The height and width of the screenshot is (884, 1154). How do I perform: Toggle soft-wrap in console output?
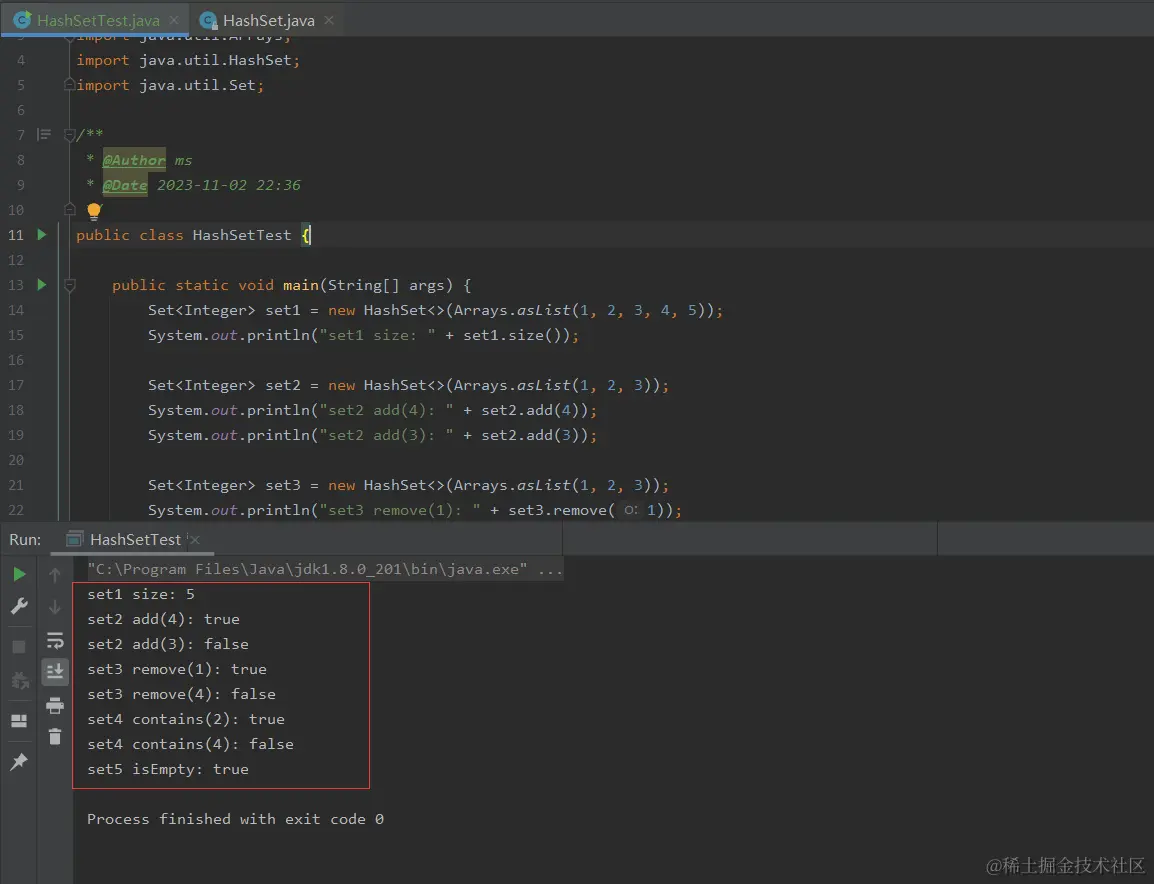pyautogui.click(x=55, y=640)
